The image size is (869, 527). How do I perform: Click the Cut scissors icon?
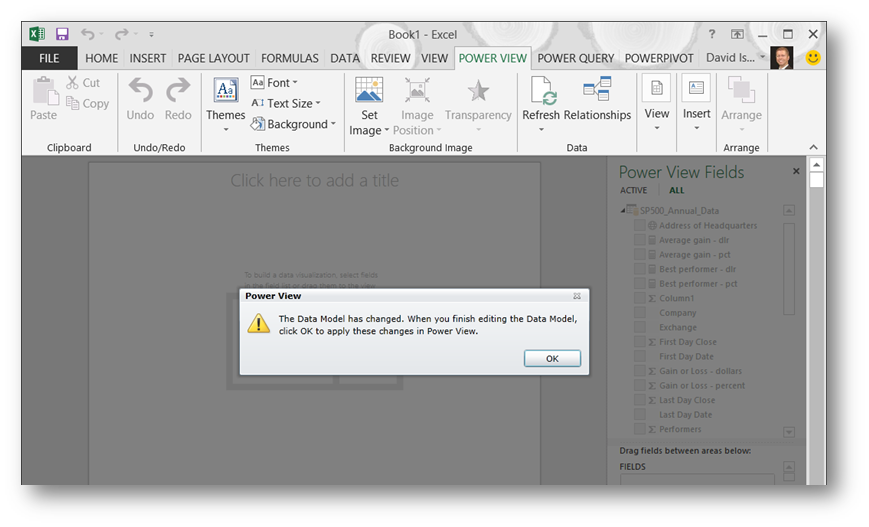click(x=73, y=83)
